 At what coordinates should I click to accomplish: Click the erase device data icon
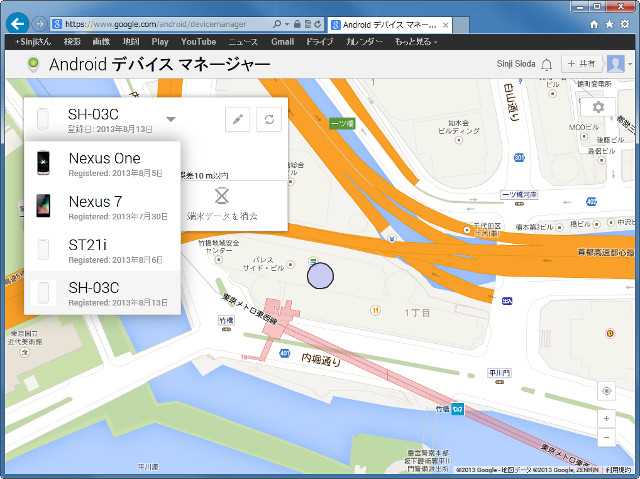[x=222, y=196]
